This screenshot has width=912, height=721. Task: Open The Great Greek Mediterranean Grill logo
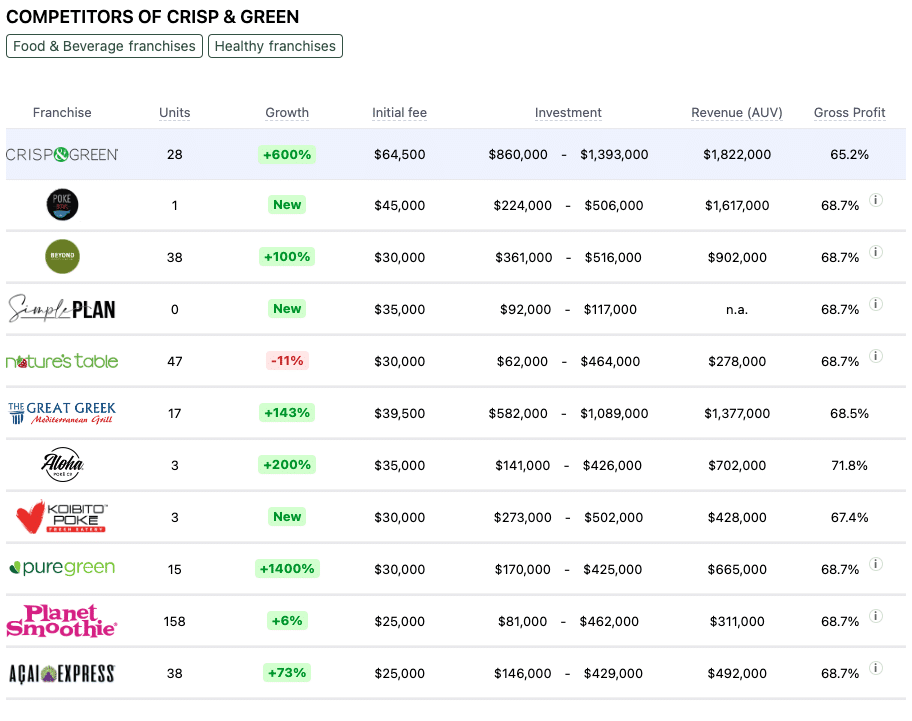pos(62,413)
